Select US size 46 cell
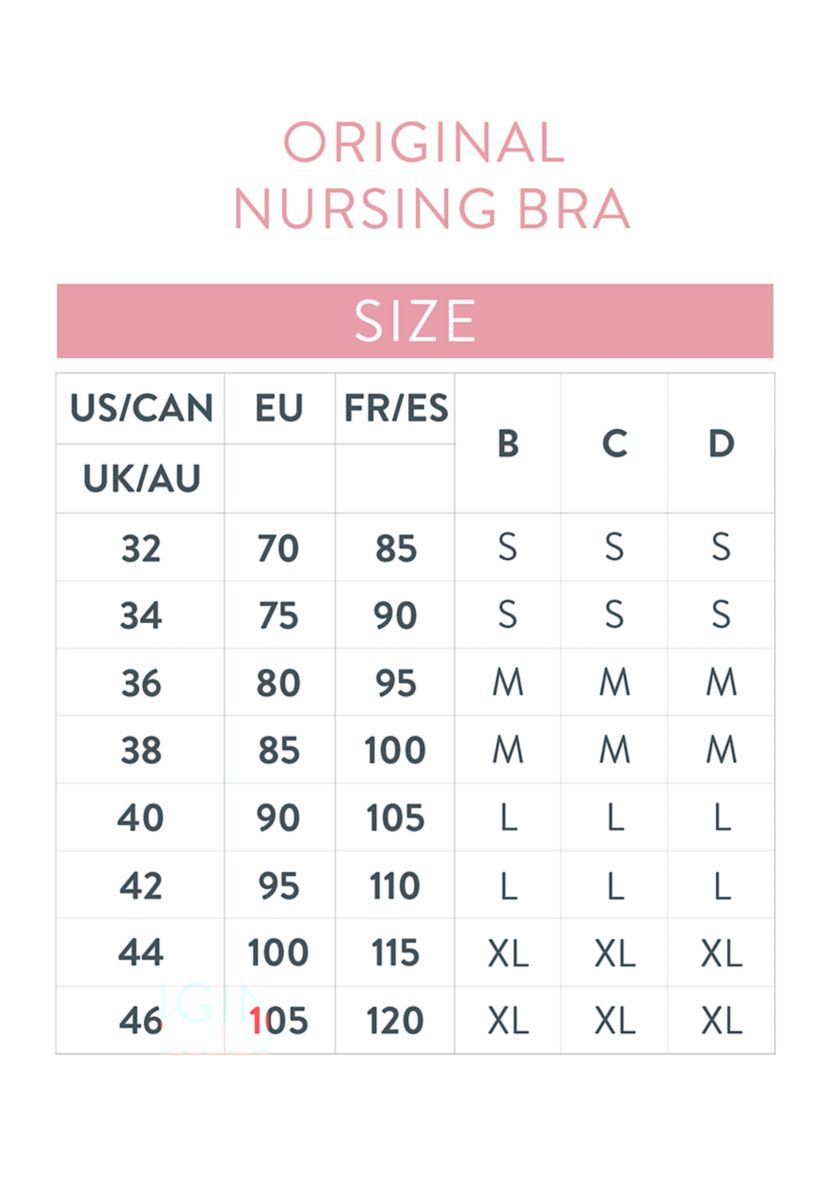The height and width of the screenshot is (1177, 828). (x=140, y=1021)
